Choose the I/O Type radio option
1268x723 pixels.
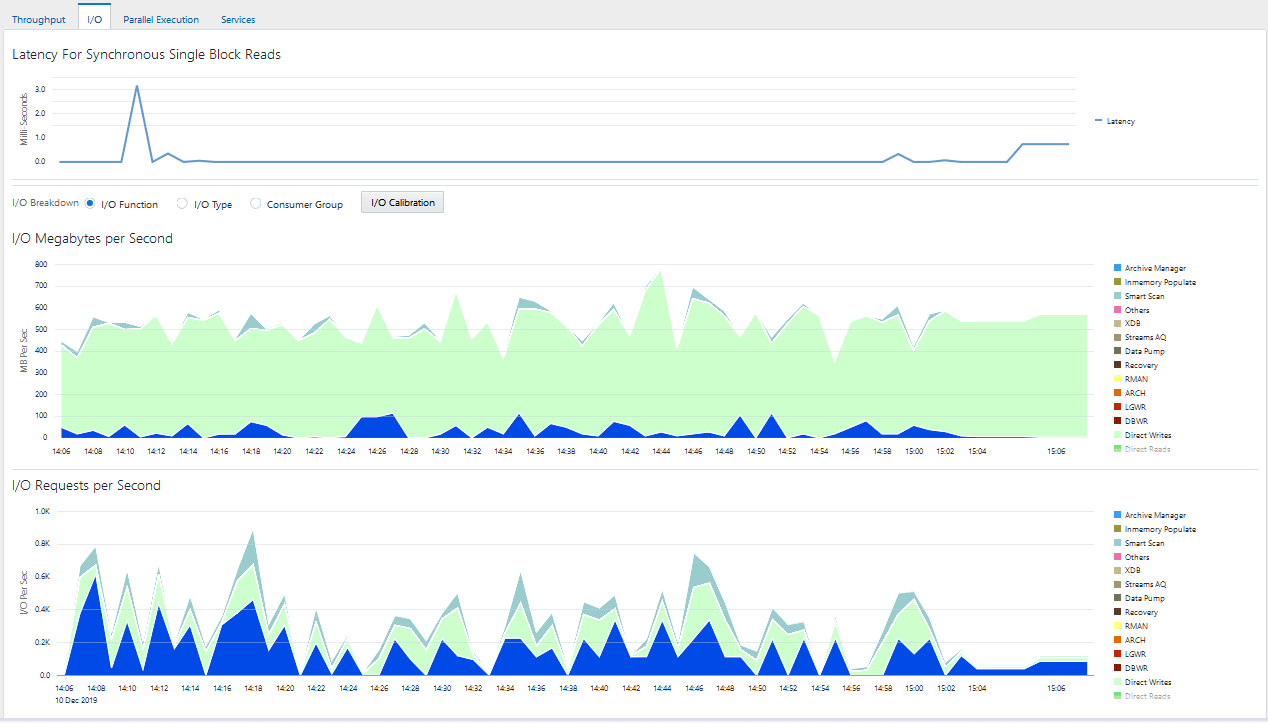click(182, 204)
